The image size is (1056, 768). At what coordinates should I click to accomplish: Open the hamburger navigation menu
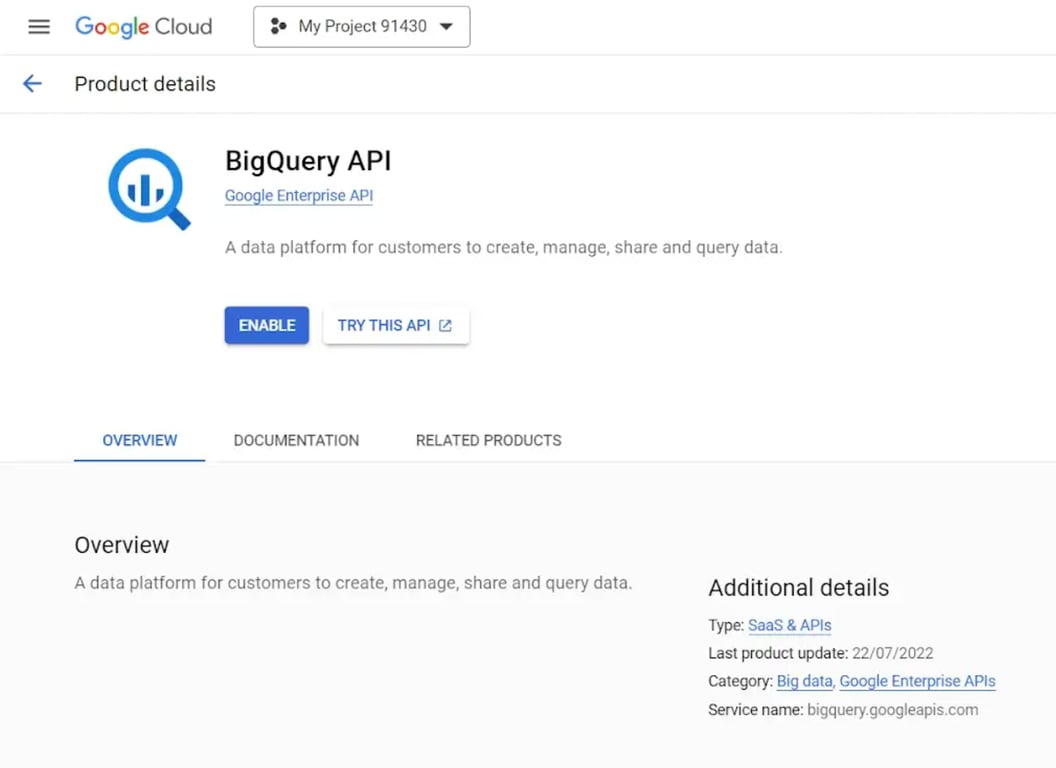click(x=39, y=26)
